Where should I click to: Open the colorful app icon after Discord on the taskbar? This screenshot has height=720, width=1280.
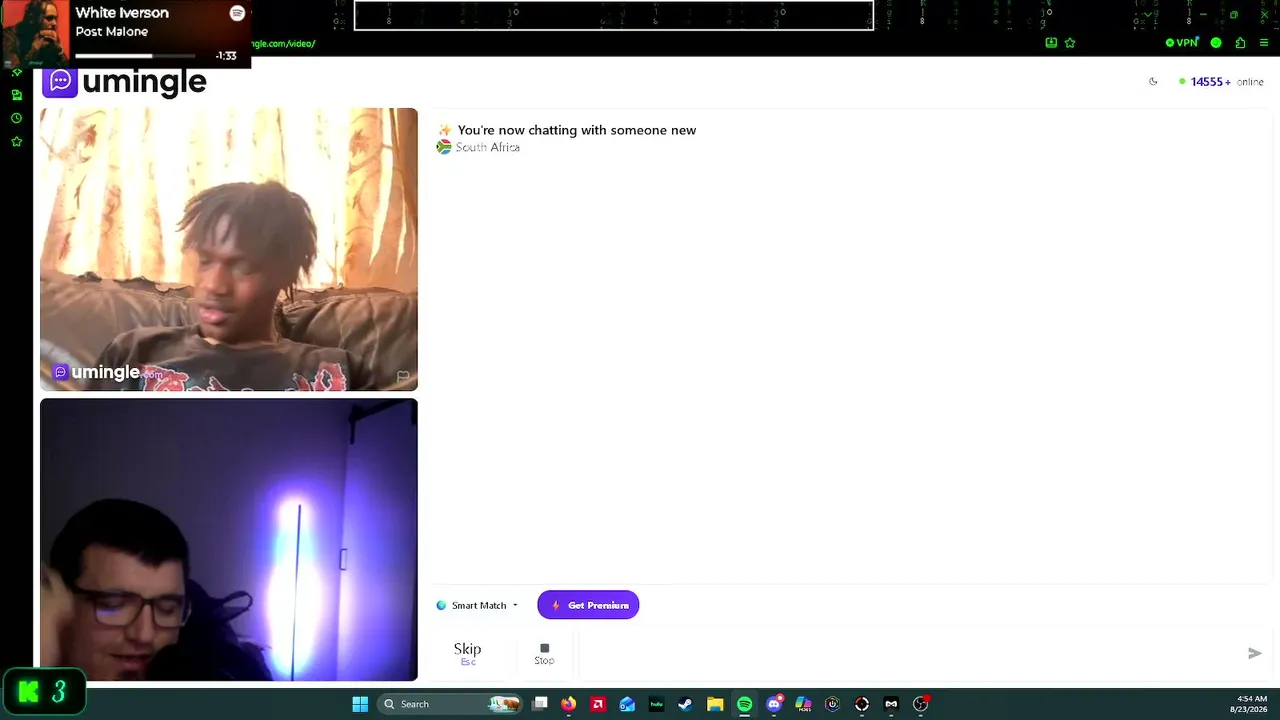[x=803, y=704]
